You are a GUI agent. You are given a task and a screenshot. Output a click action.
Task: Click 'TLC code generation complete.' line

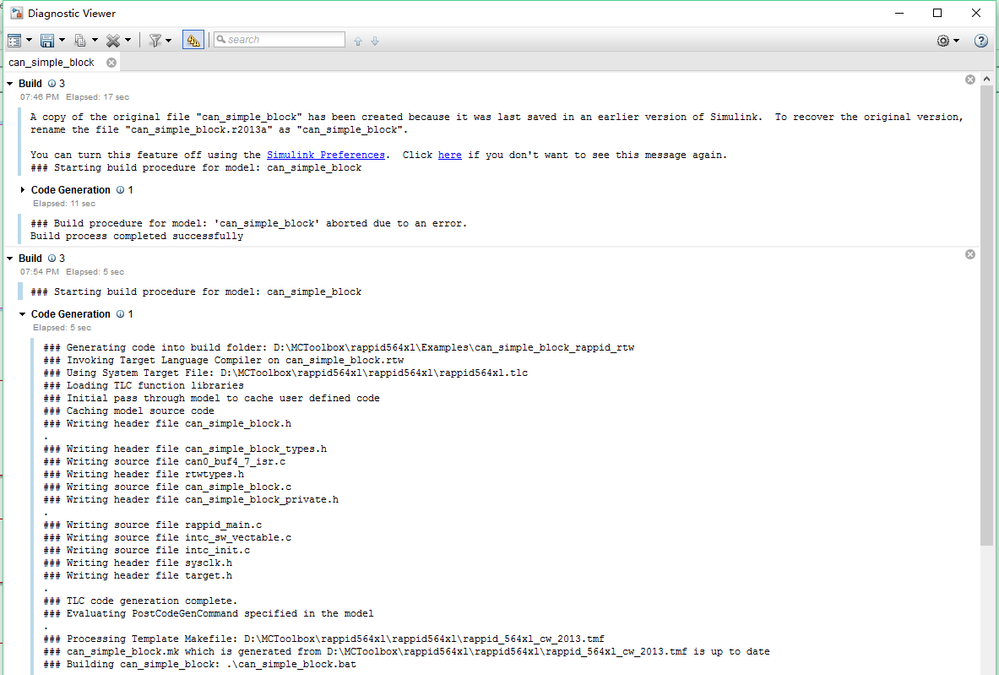(x=140, y=601)
